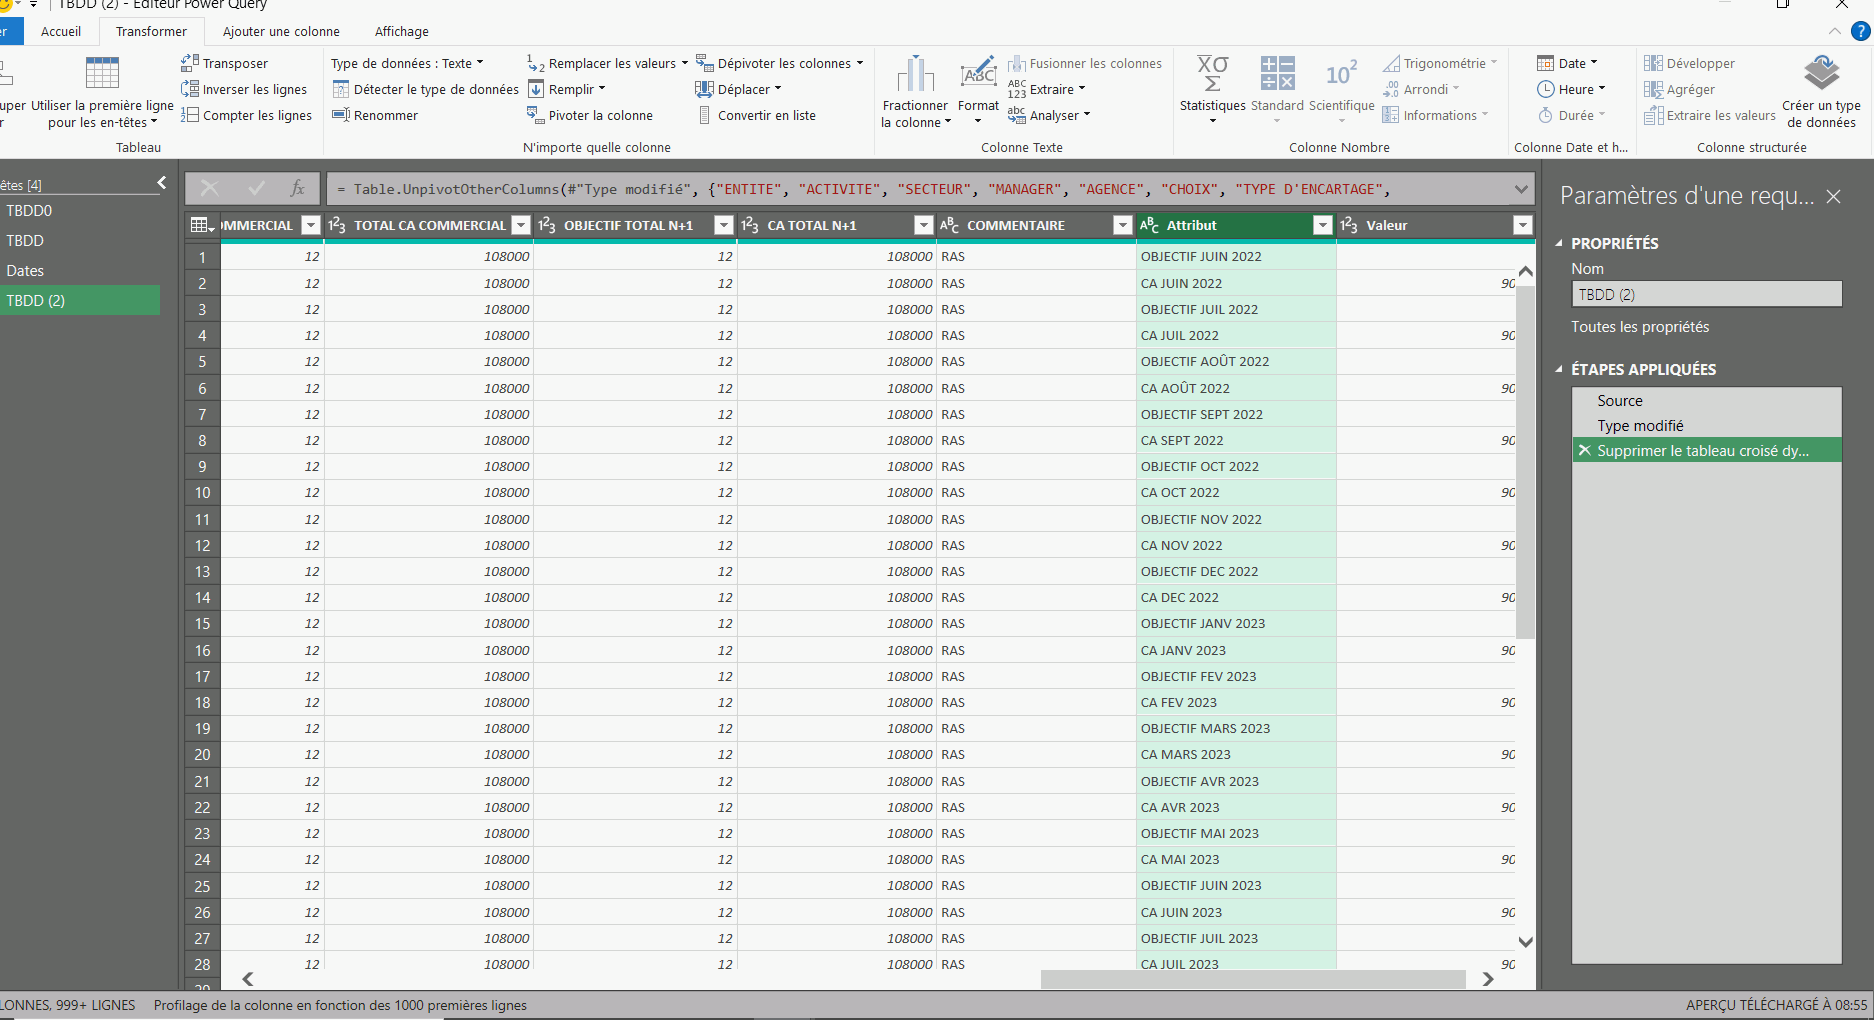The width and height of the screenshot is (1874, 1020).
Task: Open the Statistiques sigma tool
Action: [x=1212, y=88]
